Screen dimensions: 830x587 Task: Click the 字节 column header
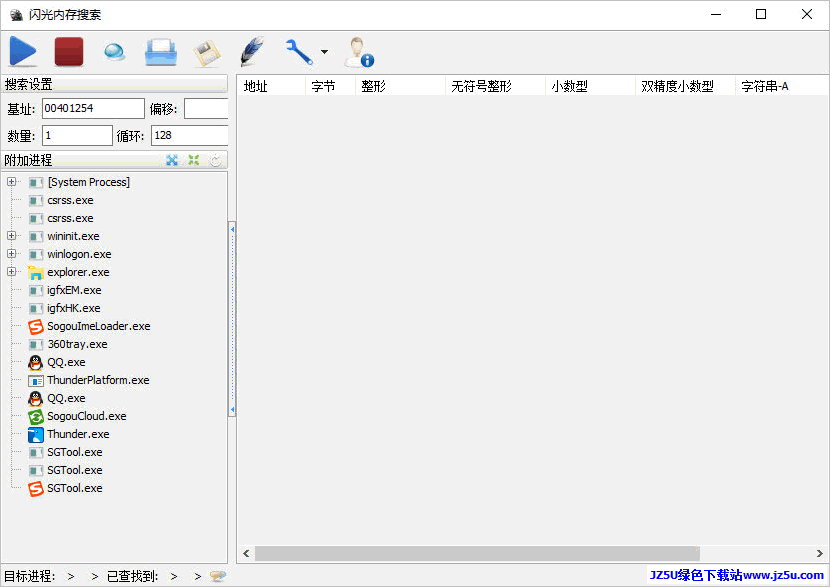tap(331, 86)
